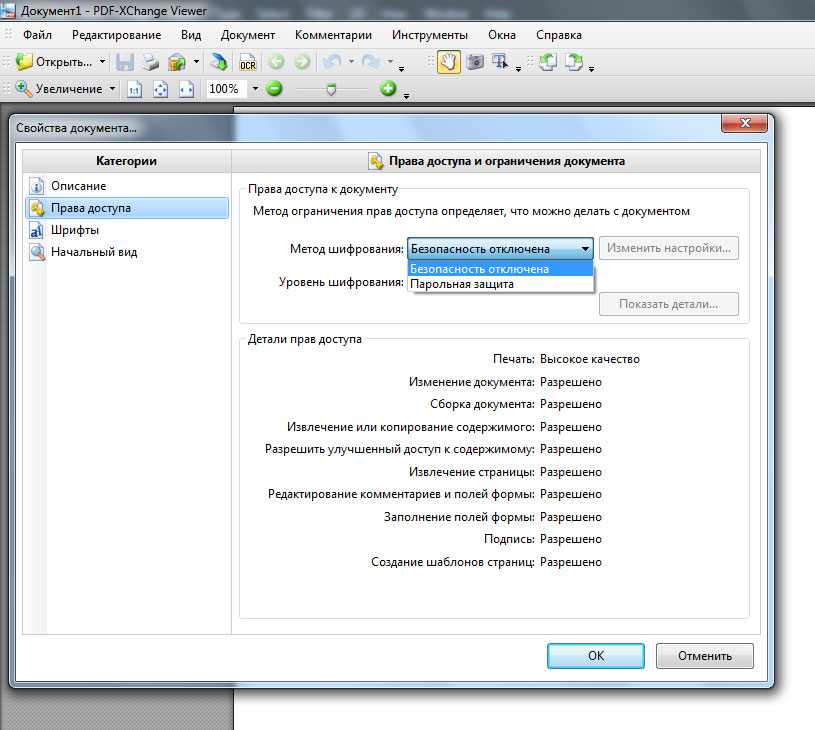
Task: Set Actual Size 1:1 view
Action: pyautogui.click(x=134, y=89)
